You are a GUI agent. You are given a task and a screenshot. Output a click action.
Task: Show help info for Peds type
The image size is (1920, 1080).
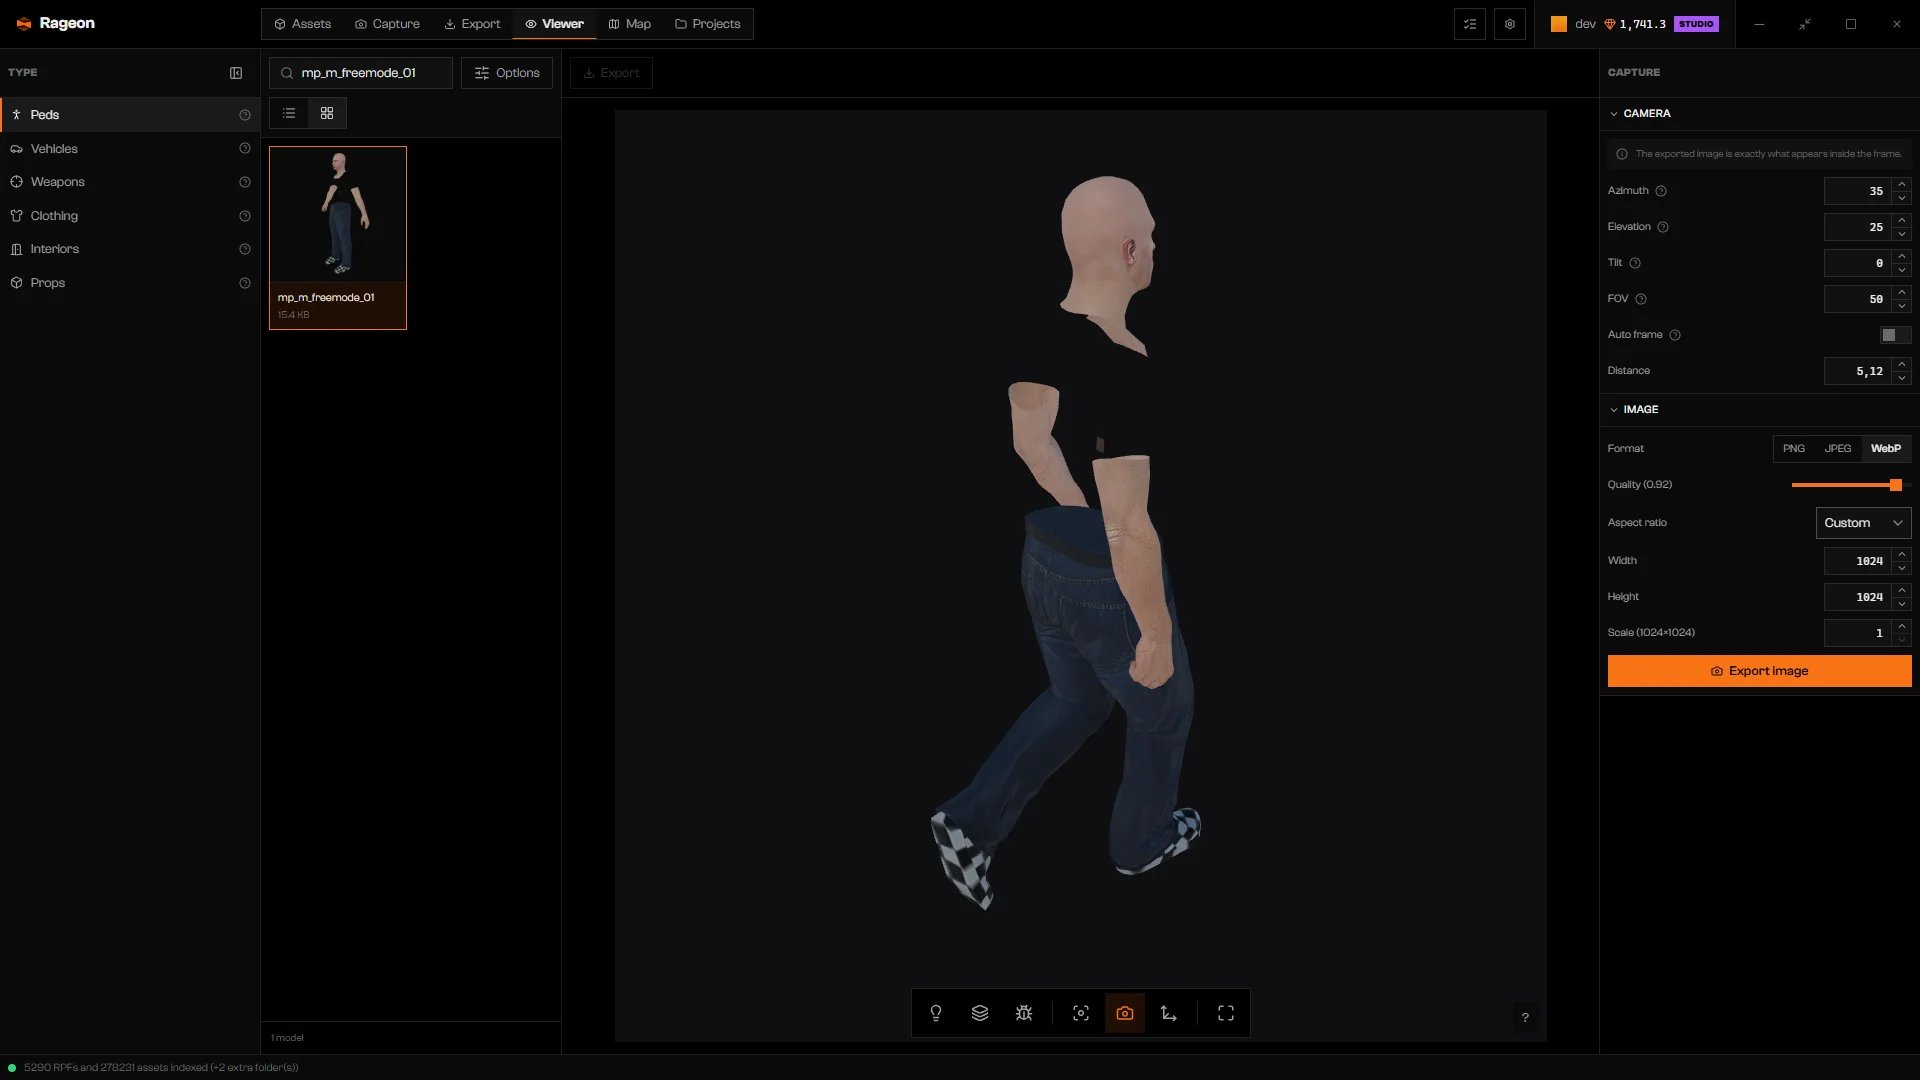(245, 115)
